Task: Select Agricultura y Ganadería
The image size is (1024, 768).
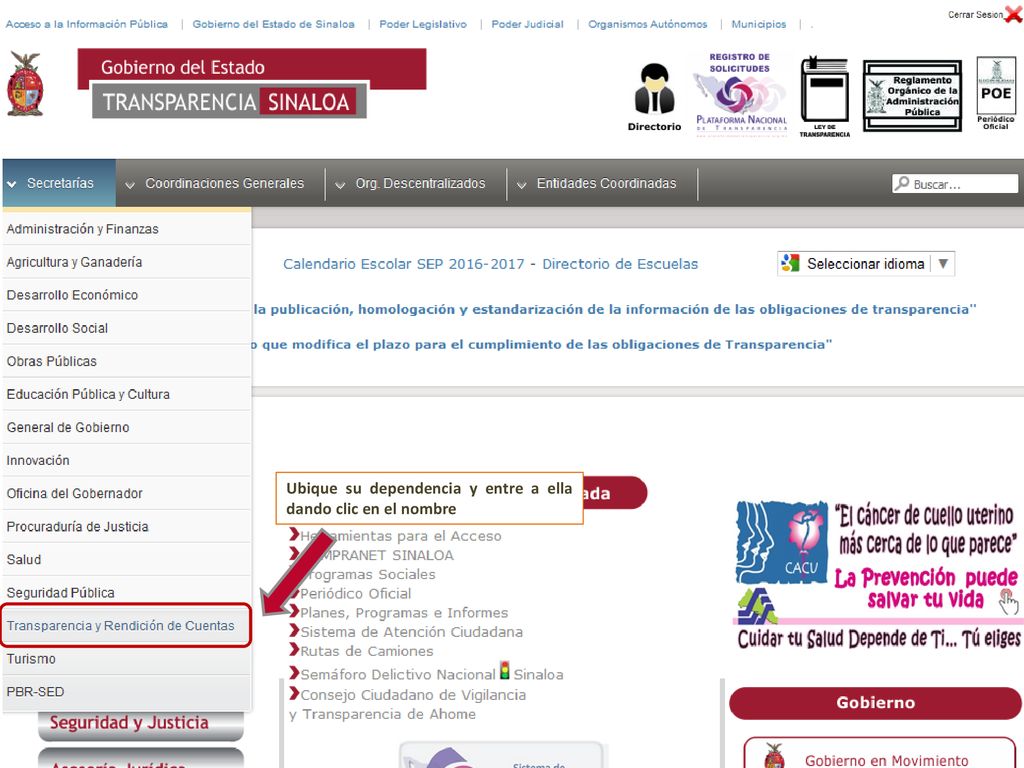Action: [x=127, y=262]
